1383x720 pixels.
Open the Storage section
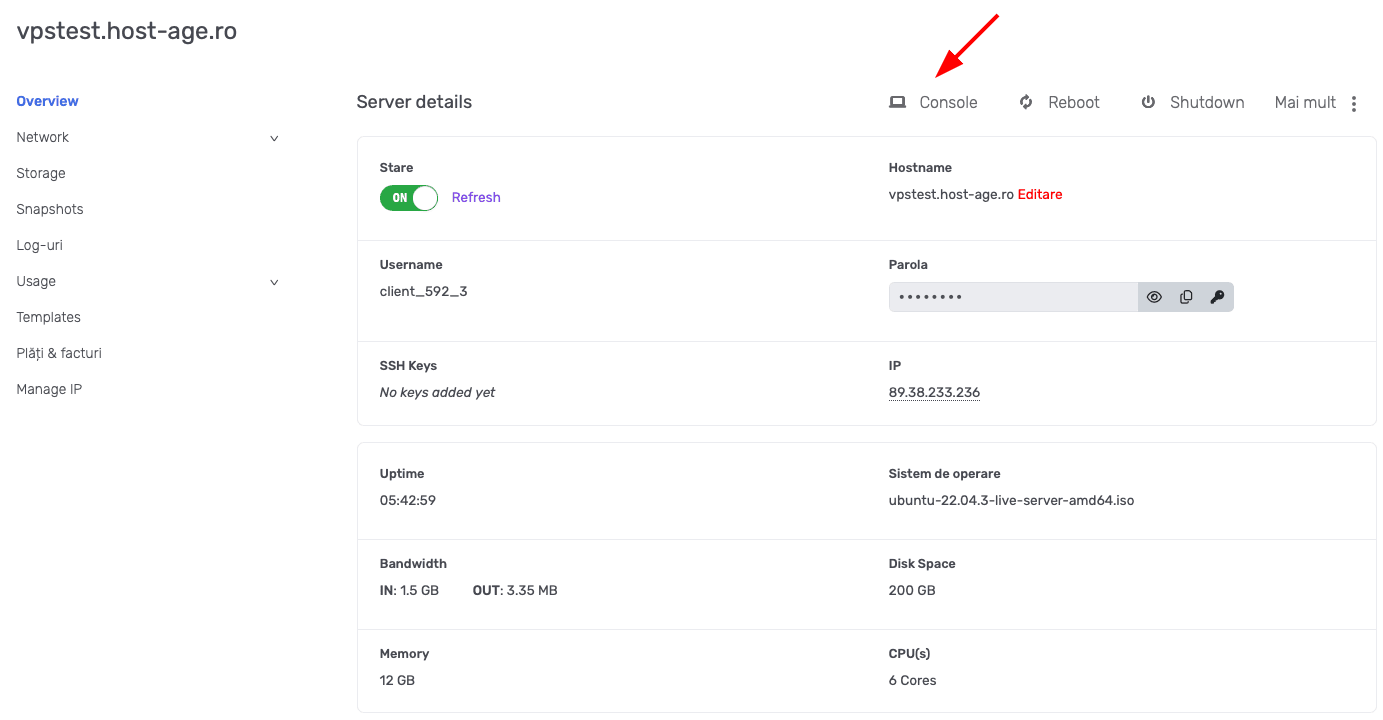41,173
